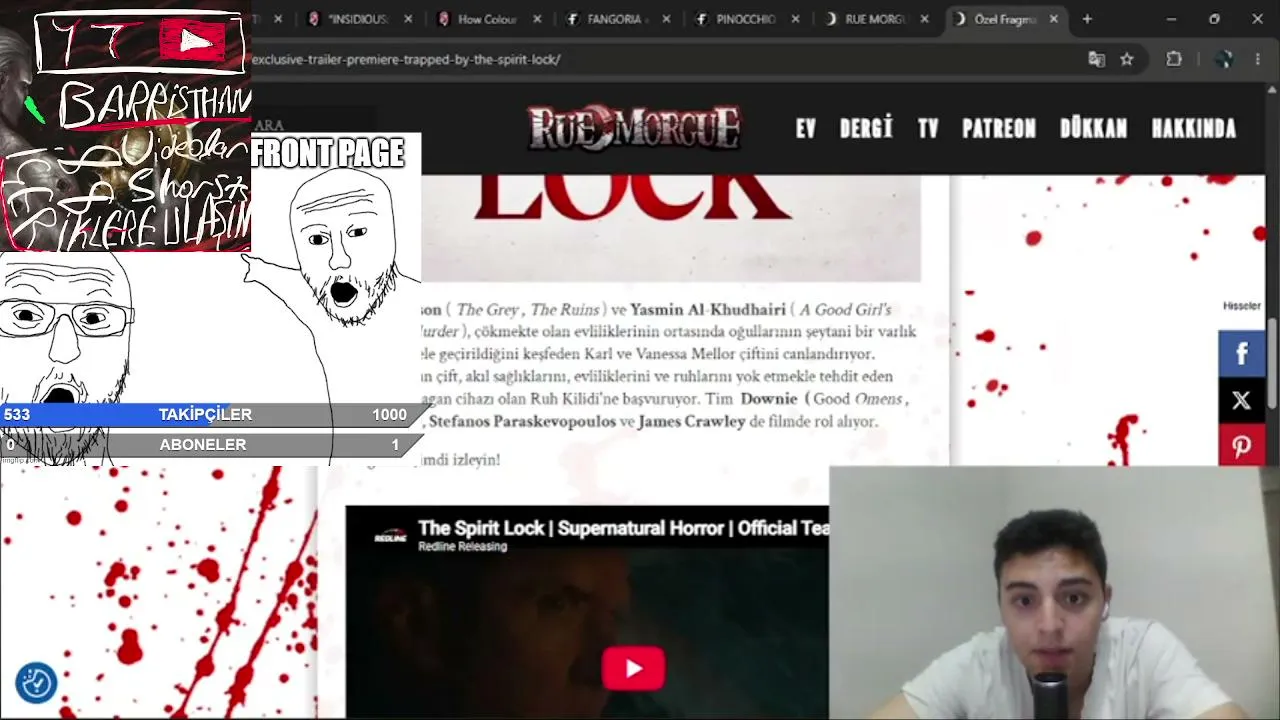Share the article on X

click(x=1242, y=400)
